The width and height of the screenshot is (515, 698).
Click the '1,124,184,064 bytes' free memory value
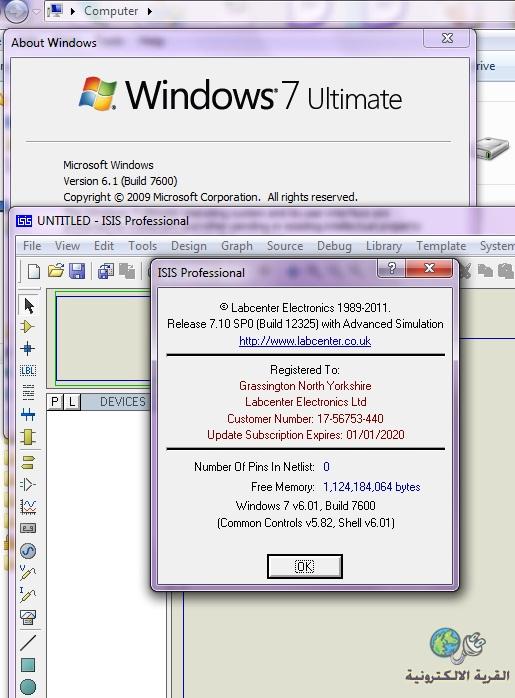pyautogui.click(x=372, y=487)
